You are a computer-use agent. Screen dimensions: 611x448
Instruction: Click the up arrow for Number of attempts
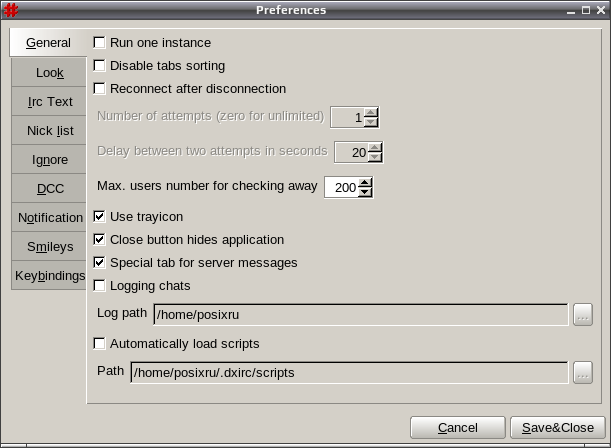[x=371, y=112]
